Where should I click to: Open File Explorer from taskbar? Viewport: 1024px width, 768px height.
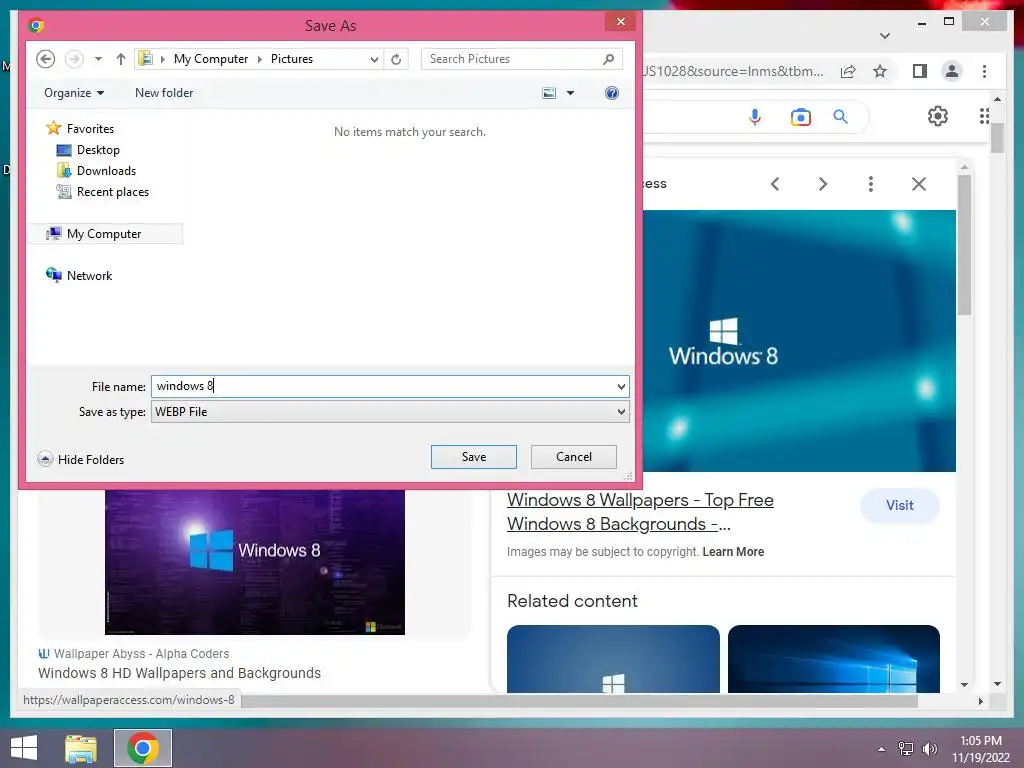[x=80, y=748]
